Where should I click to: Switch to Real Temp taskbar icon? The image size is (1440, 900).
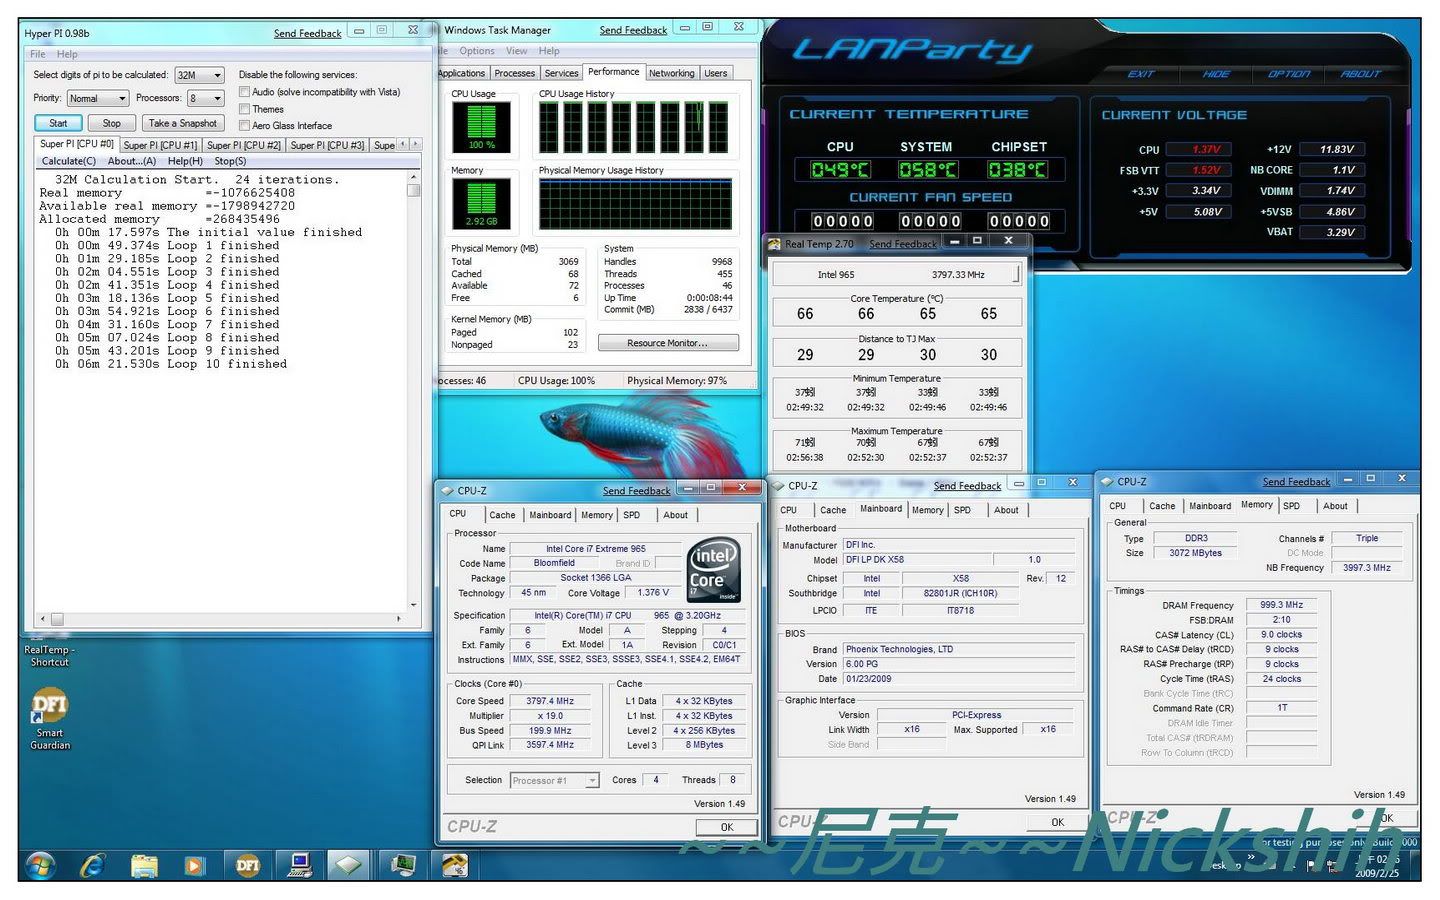tap(455, 865)
